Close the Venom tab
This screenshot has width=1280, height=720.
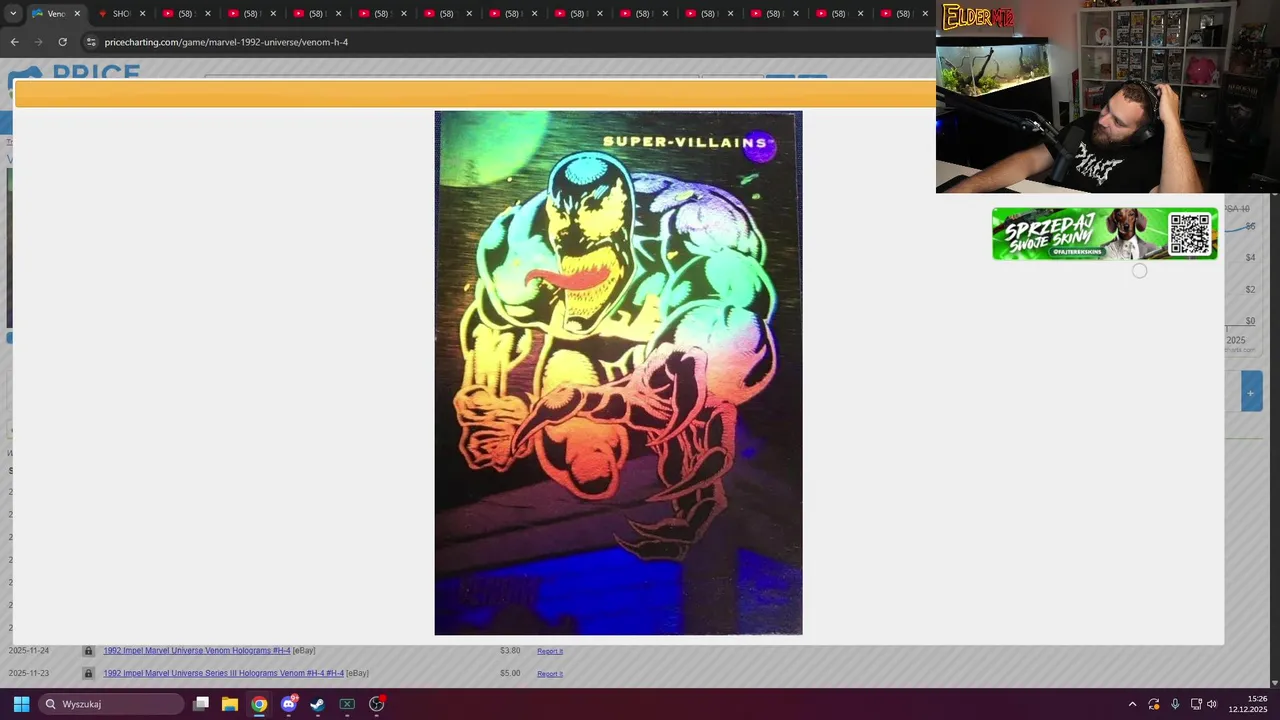pos(77,14)
